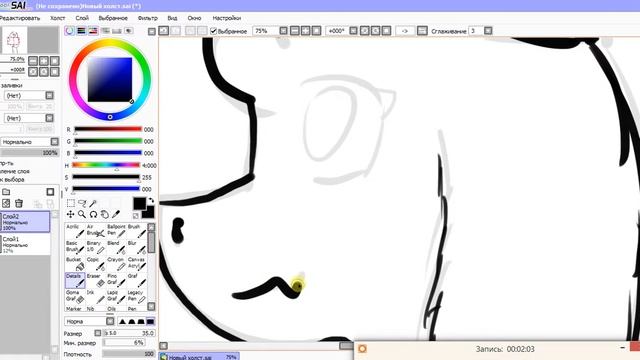
Task: Open the Фильтр menu
Action: [147, 18]
